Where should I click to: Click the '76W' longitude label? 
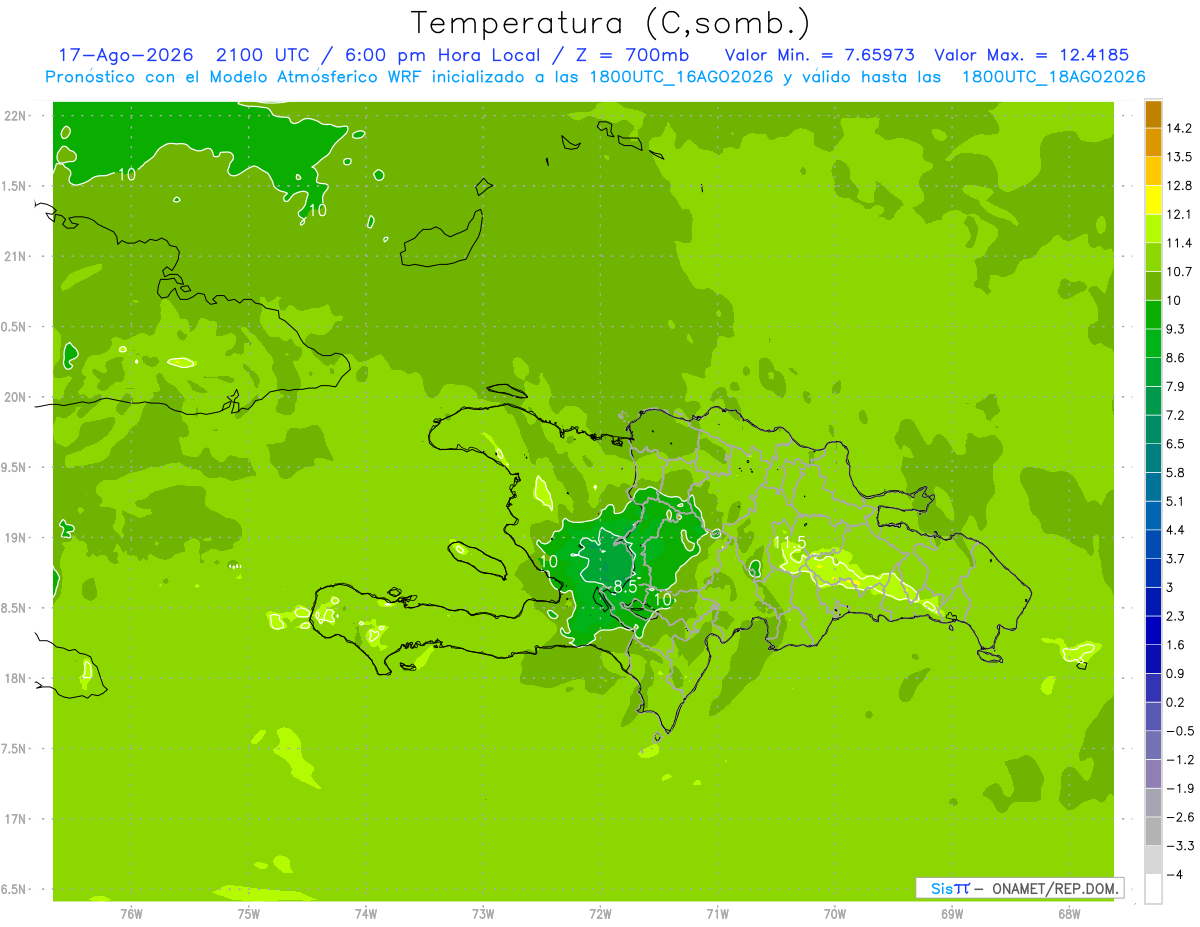(x=131, y=914)
